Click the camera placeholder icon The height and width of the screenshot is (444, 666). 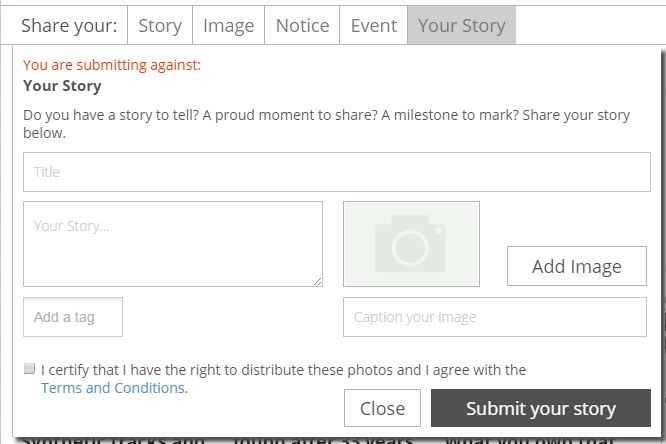tap(411, 244)
